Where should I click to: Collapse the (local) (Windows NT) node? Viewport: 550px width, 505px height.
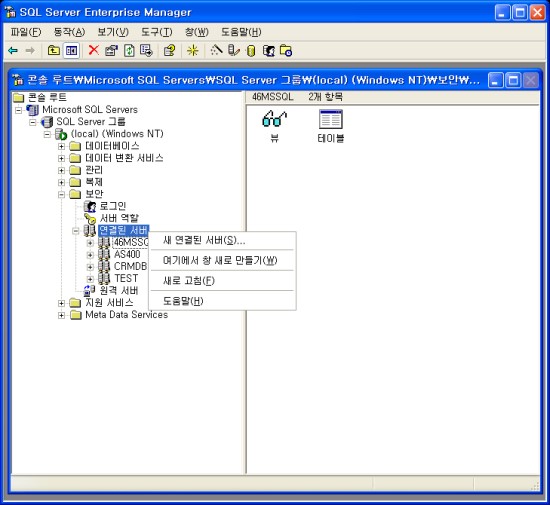click(47, 134)
